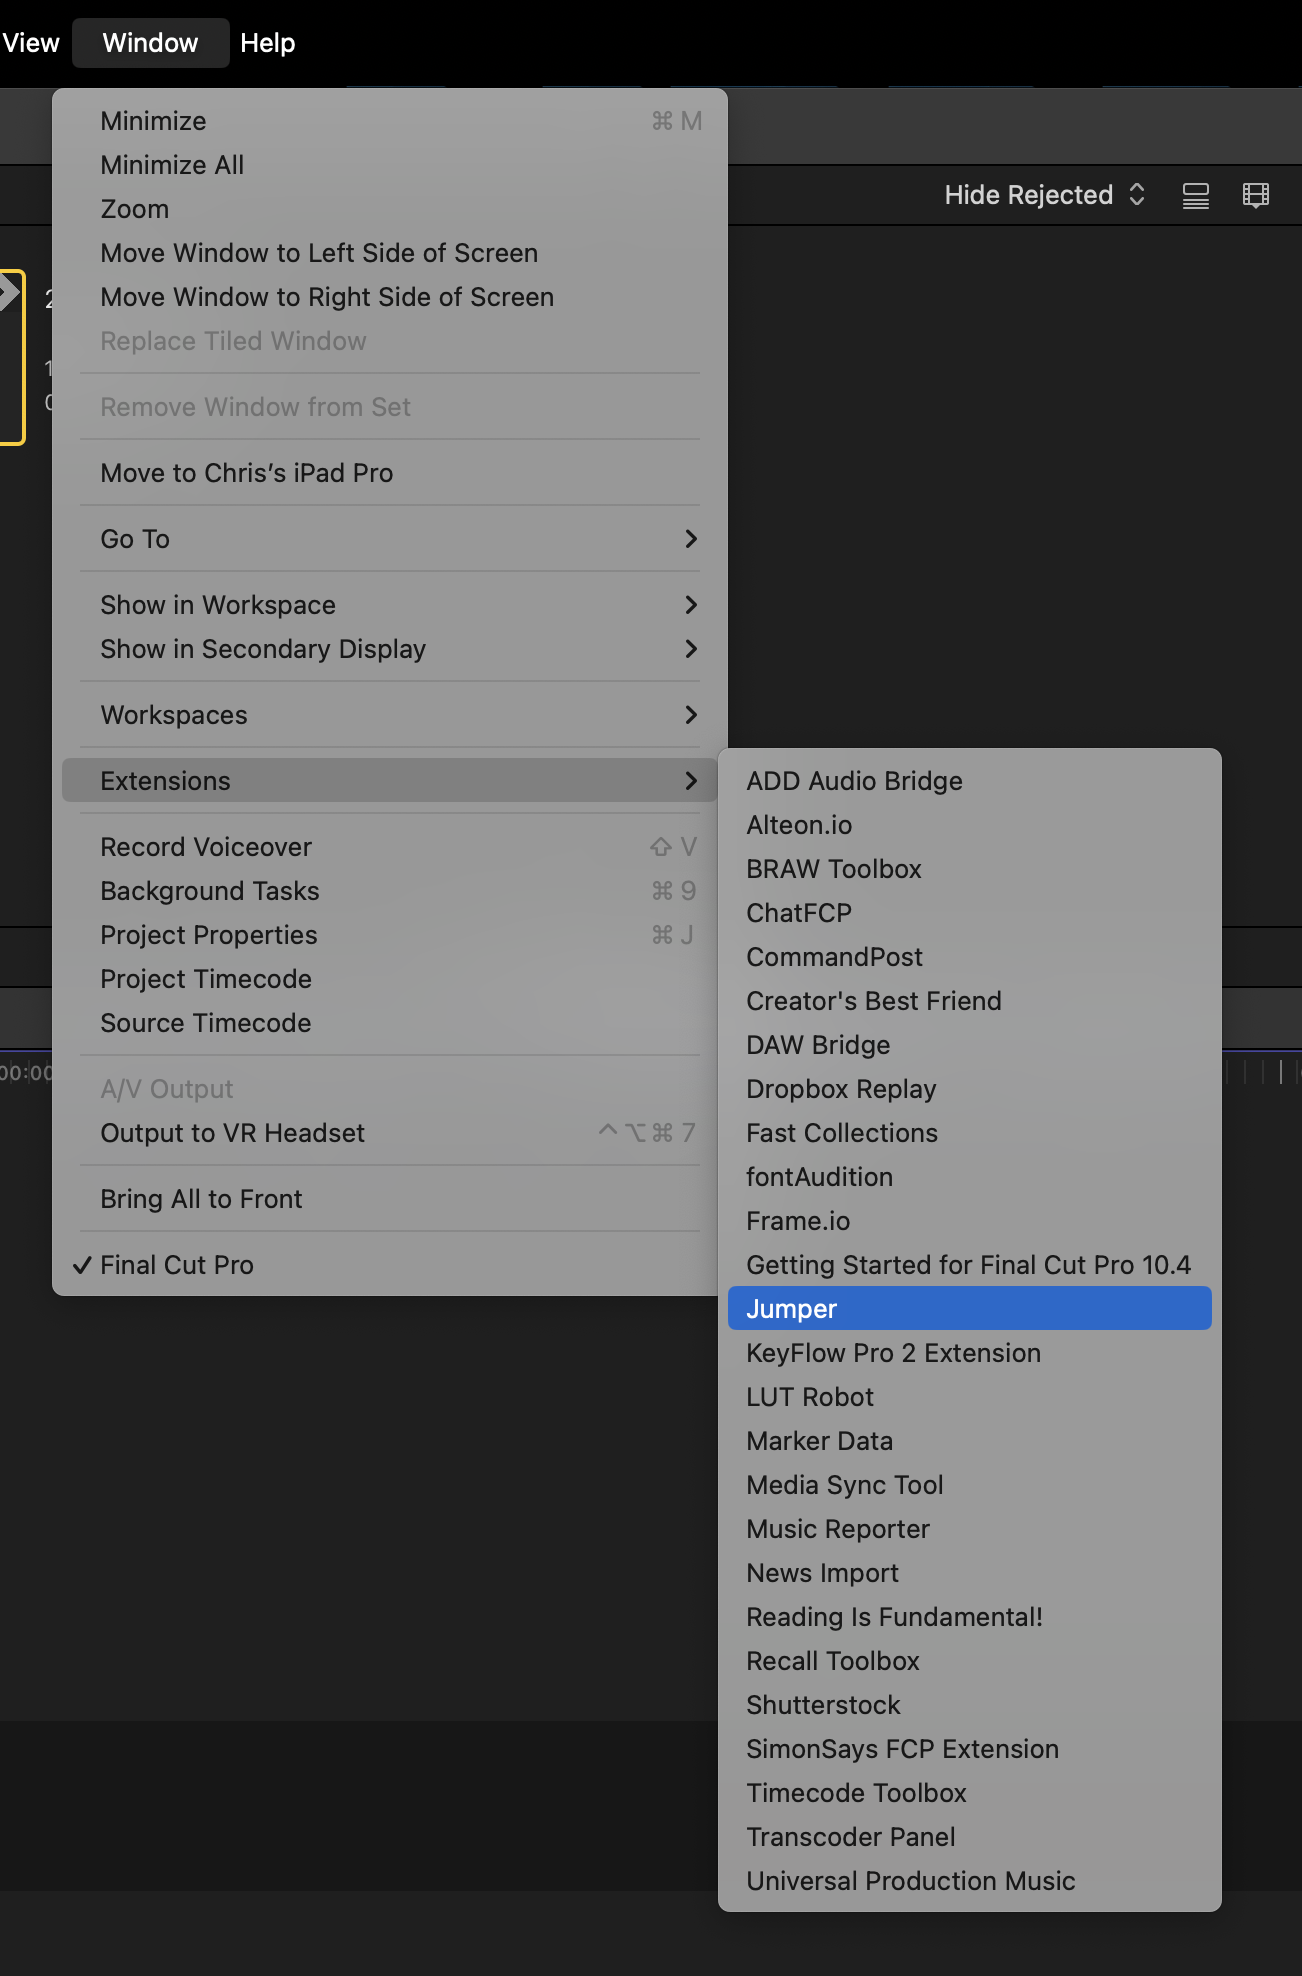This screenshot has width=1302, height=1976.
Task: Launch the Jumper extension
Action: [x=968, y=1309]
